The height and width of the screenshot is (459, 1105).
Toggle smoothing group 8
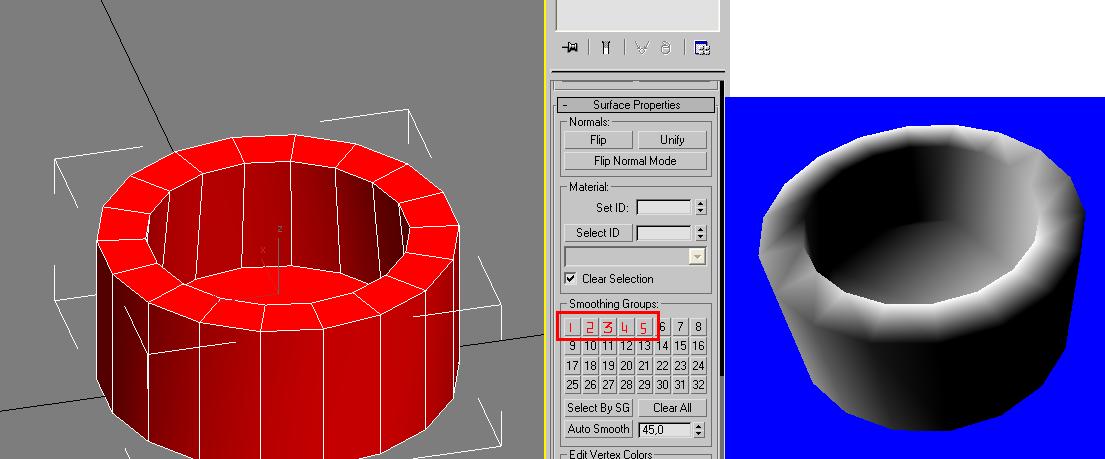pos(698,326)
